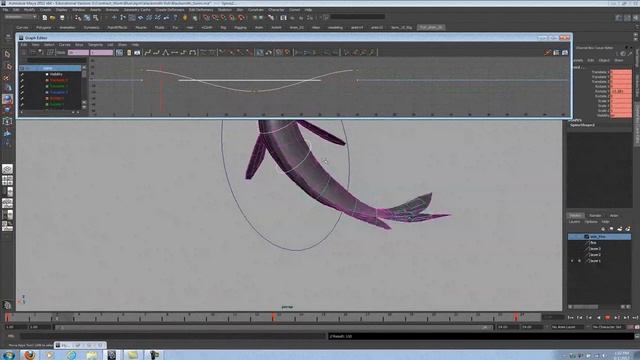Select red Translate X channel in list
This screenshot has height=360, width=640.
pos(59,80)
